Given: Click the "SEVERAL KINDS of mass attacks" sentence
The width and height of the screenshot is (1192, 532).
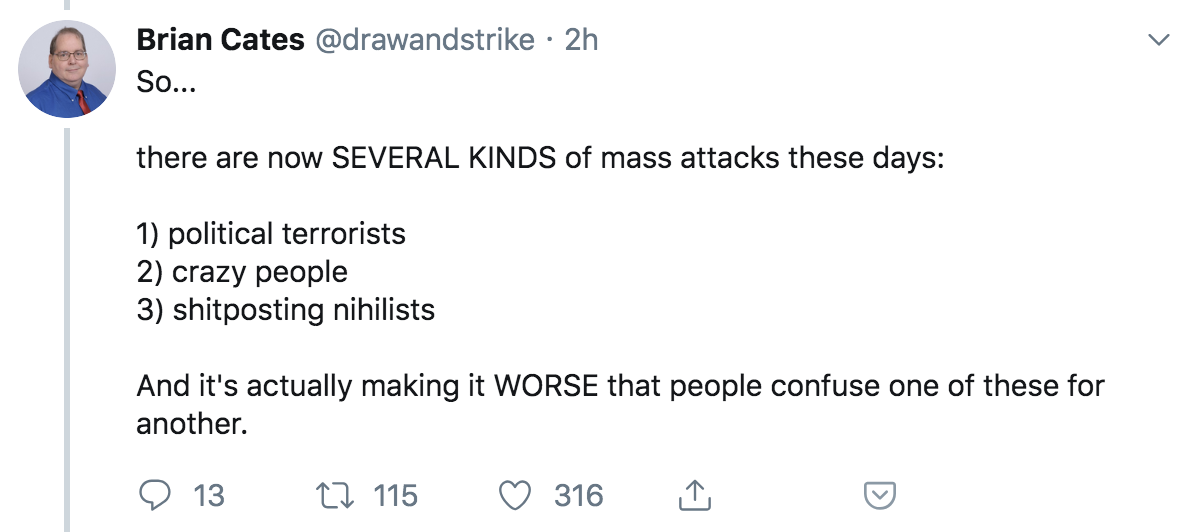Looking at the screenshot, I should tap(540, 158).
